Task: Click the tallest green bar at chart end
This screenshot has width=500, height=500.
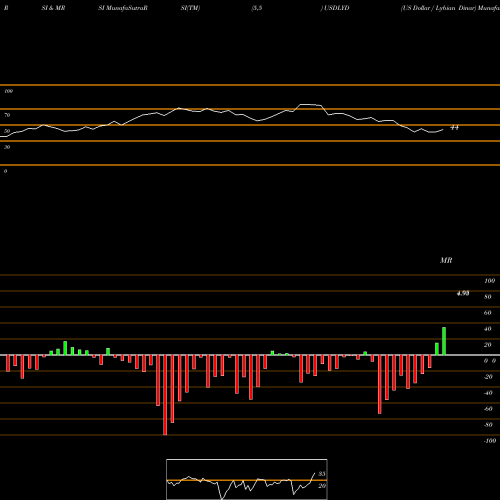Action: [444, 341]
